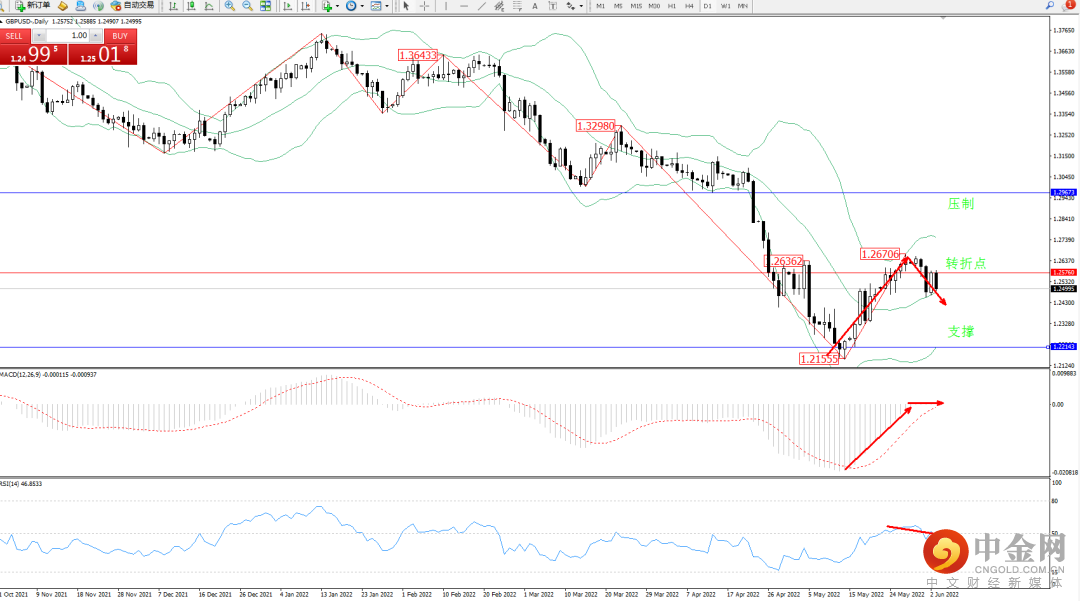Zoom out on the chart

tap(247, 6)
